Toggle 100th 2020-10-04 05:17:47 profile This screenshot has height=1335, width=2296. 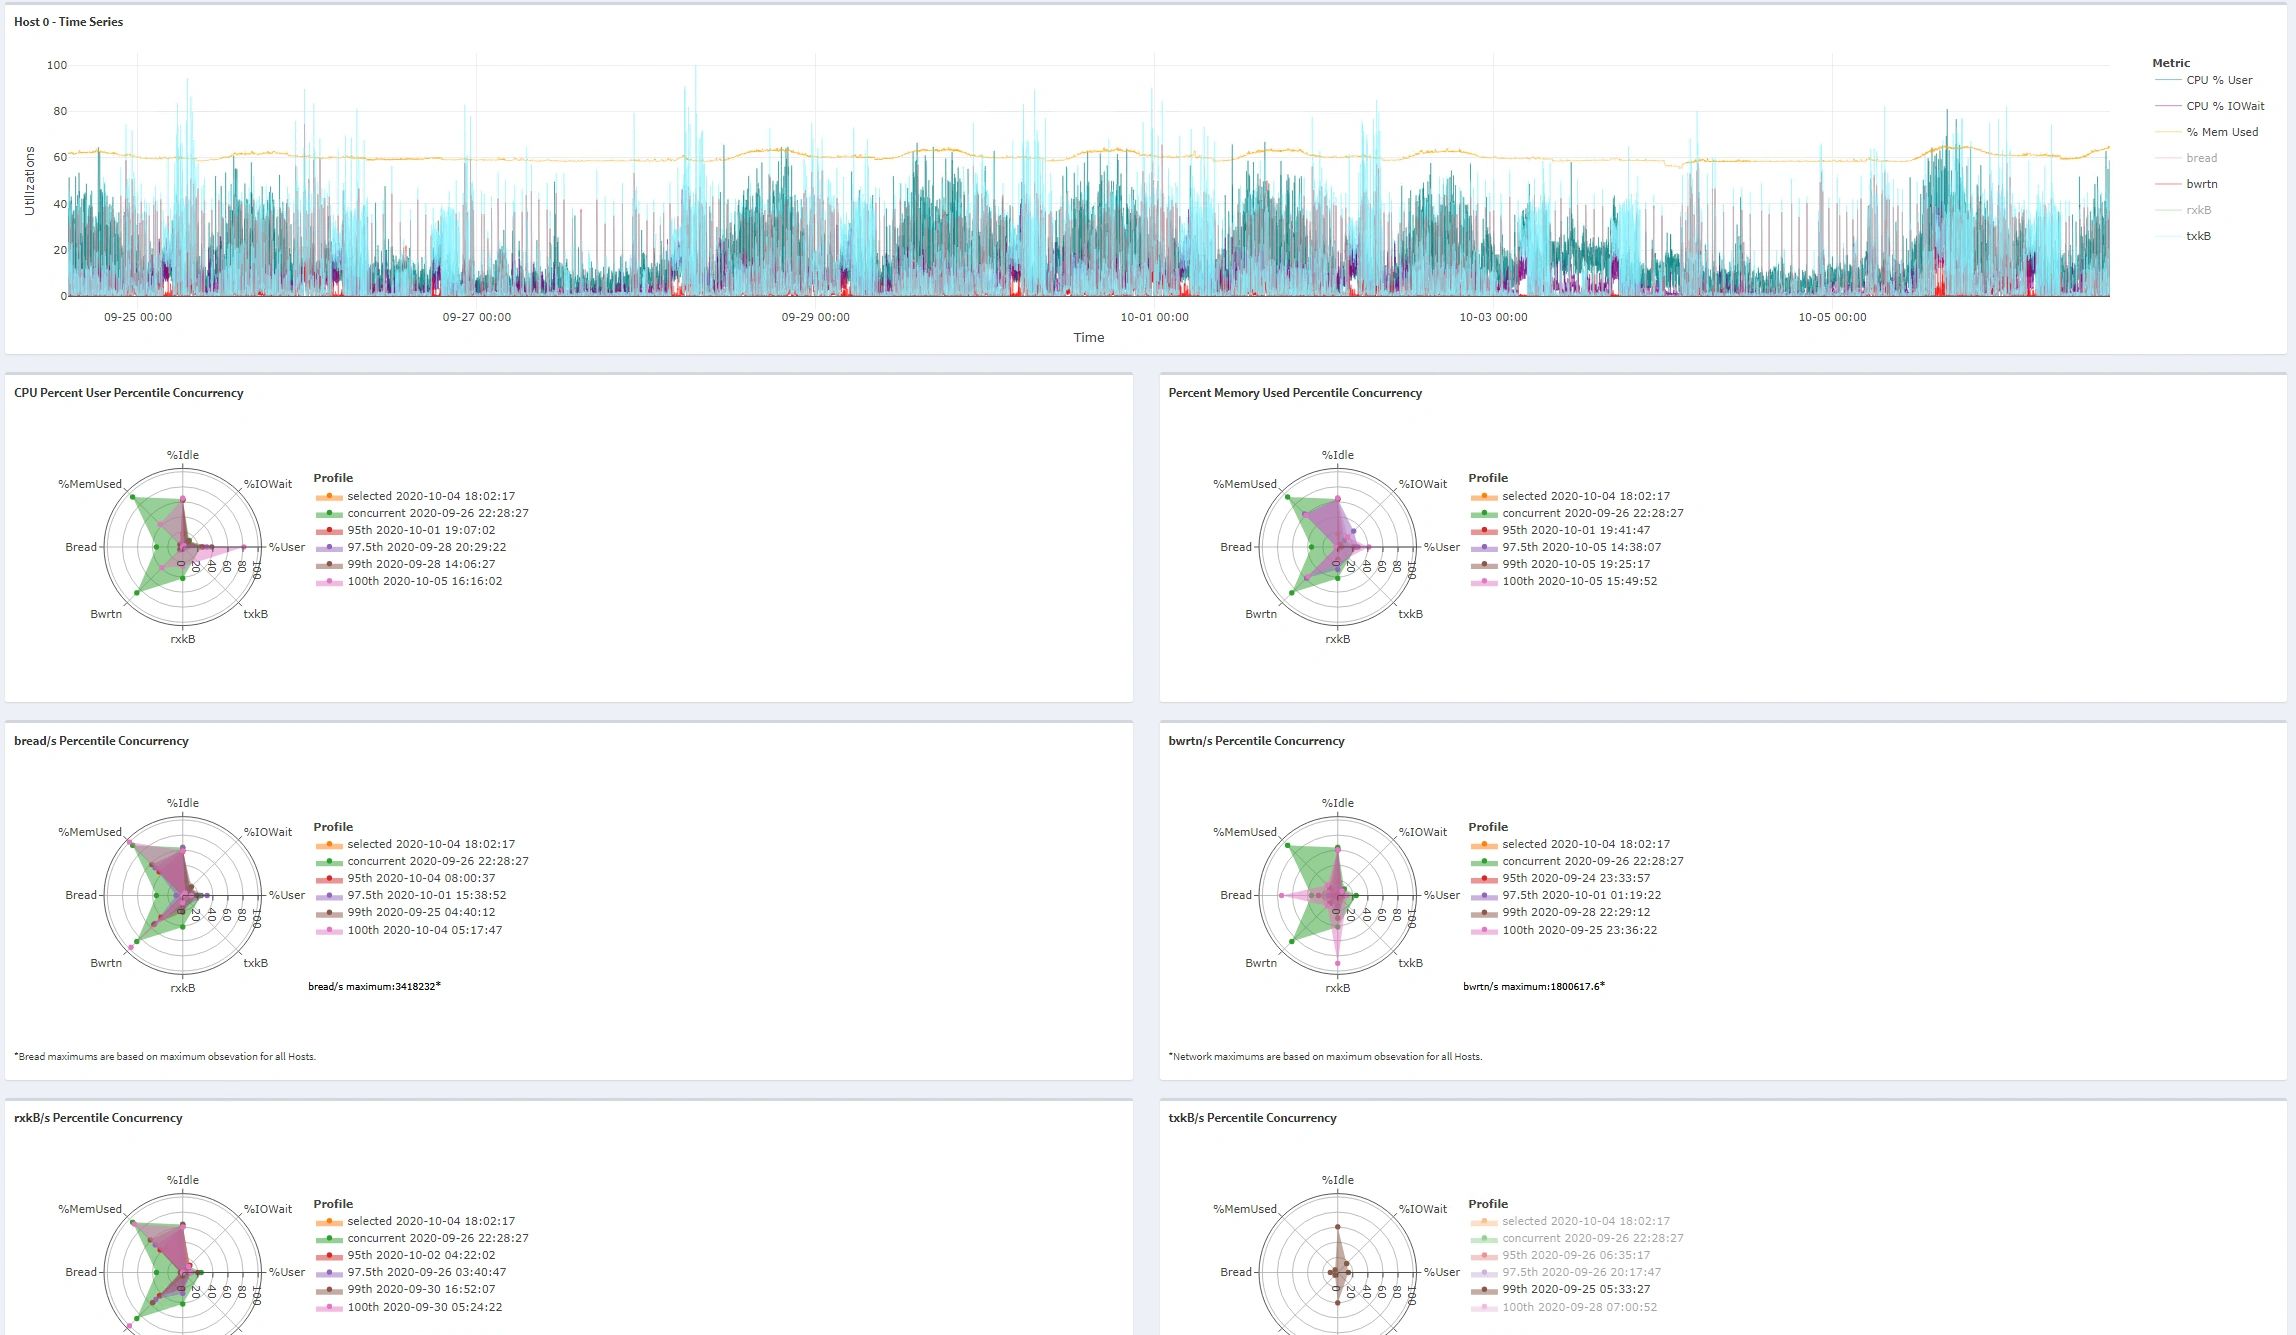[409, 930]
